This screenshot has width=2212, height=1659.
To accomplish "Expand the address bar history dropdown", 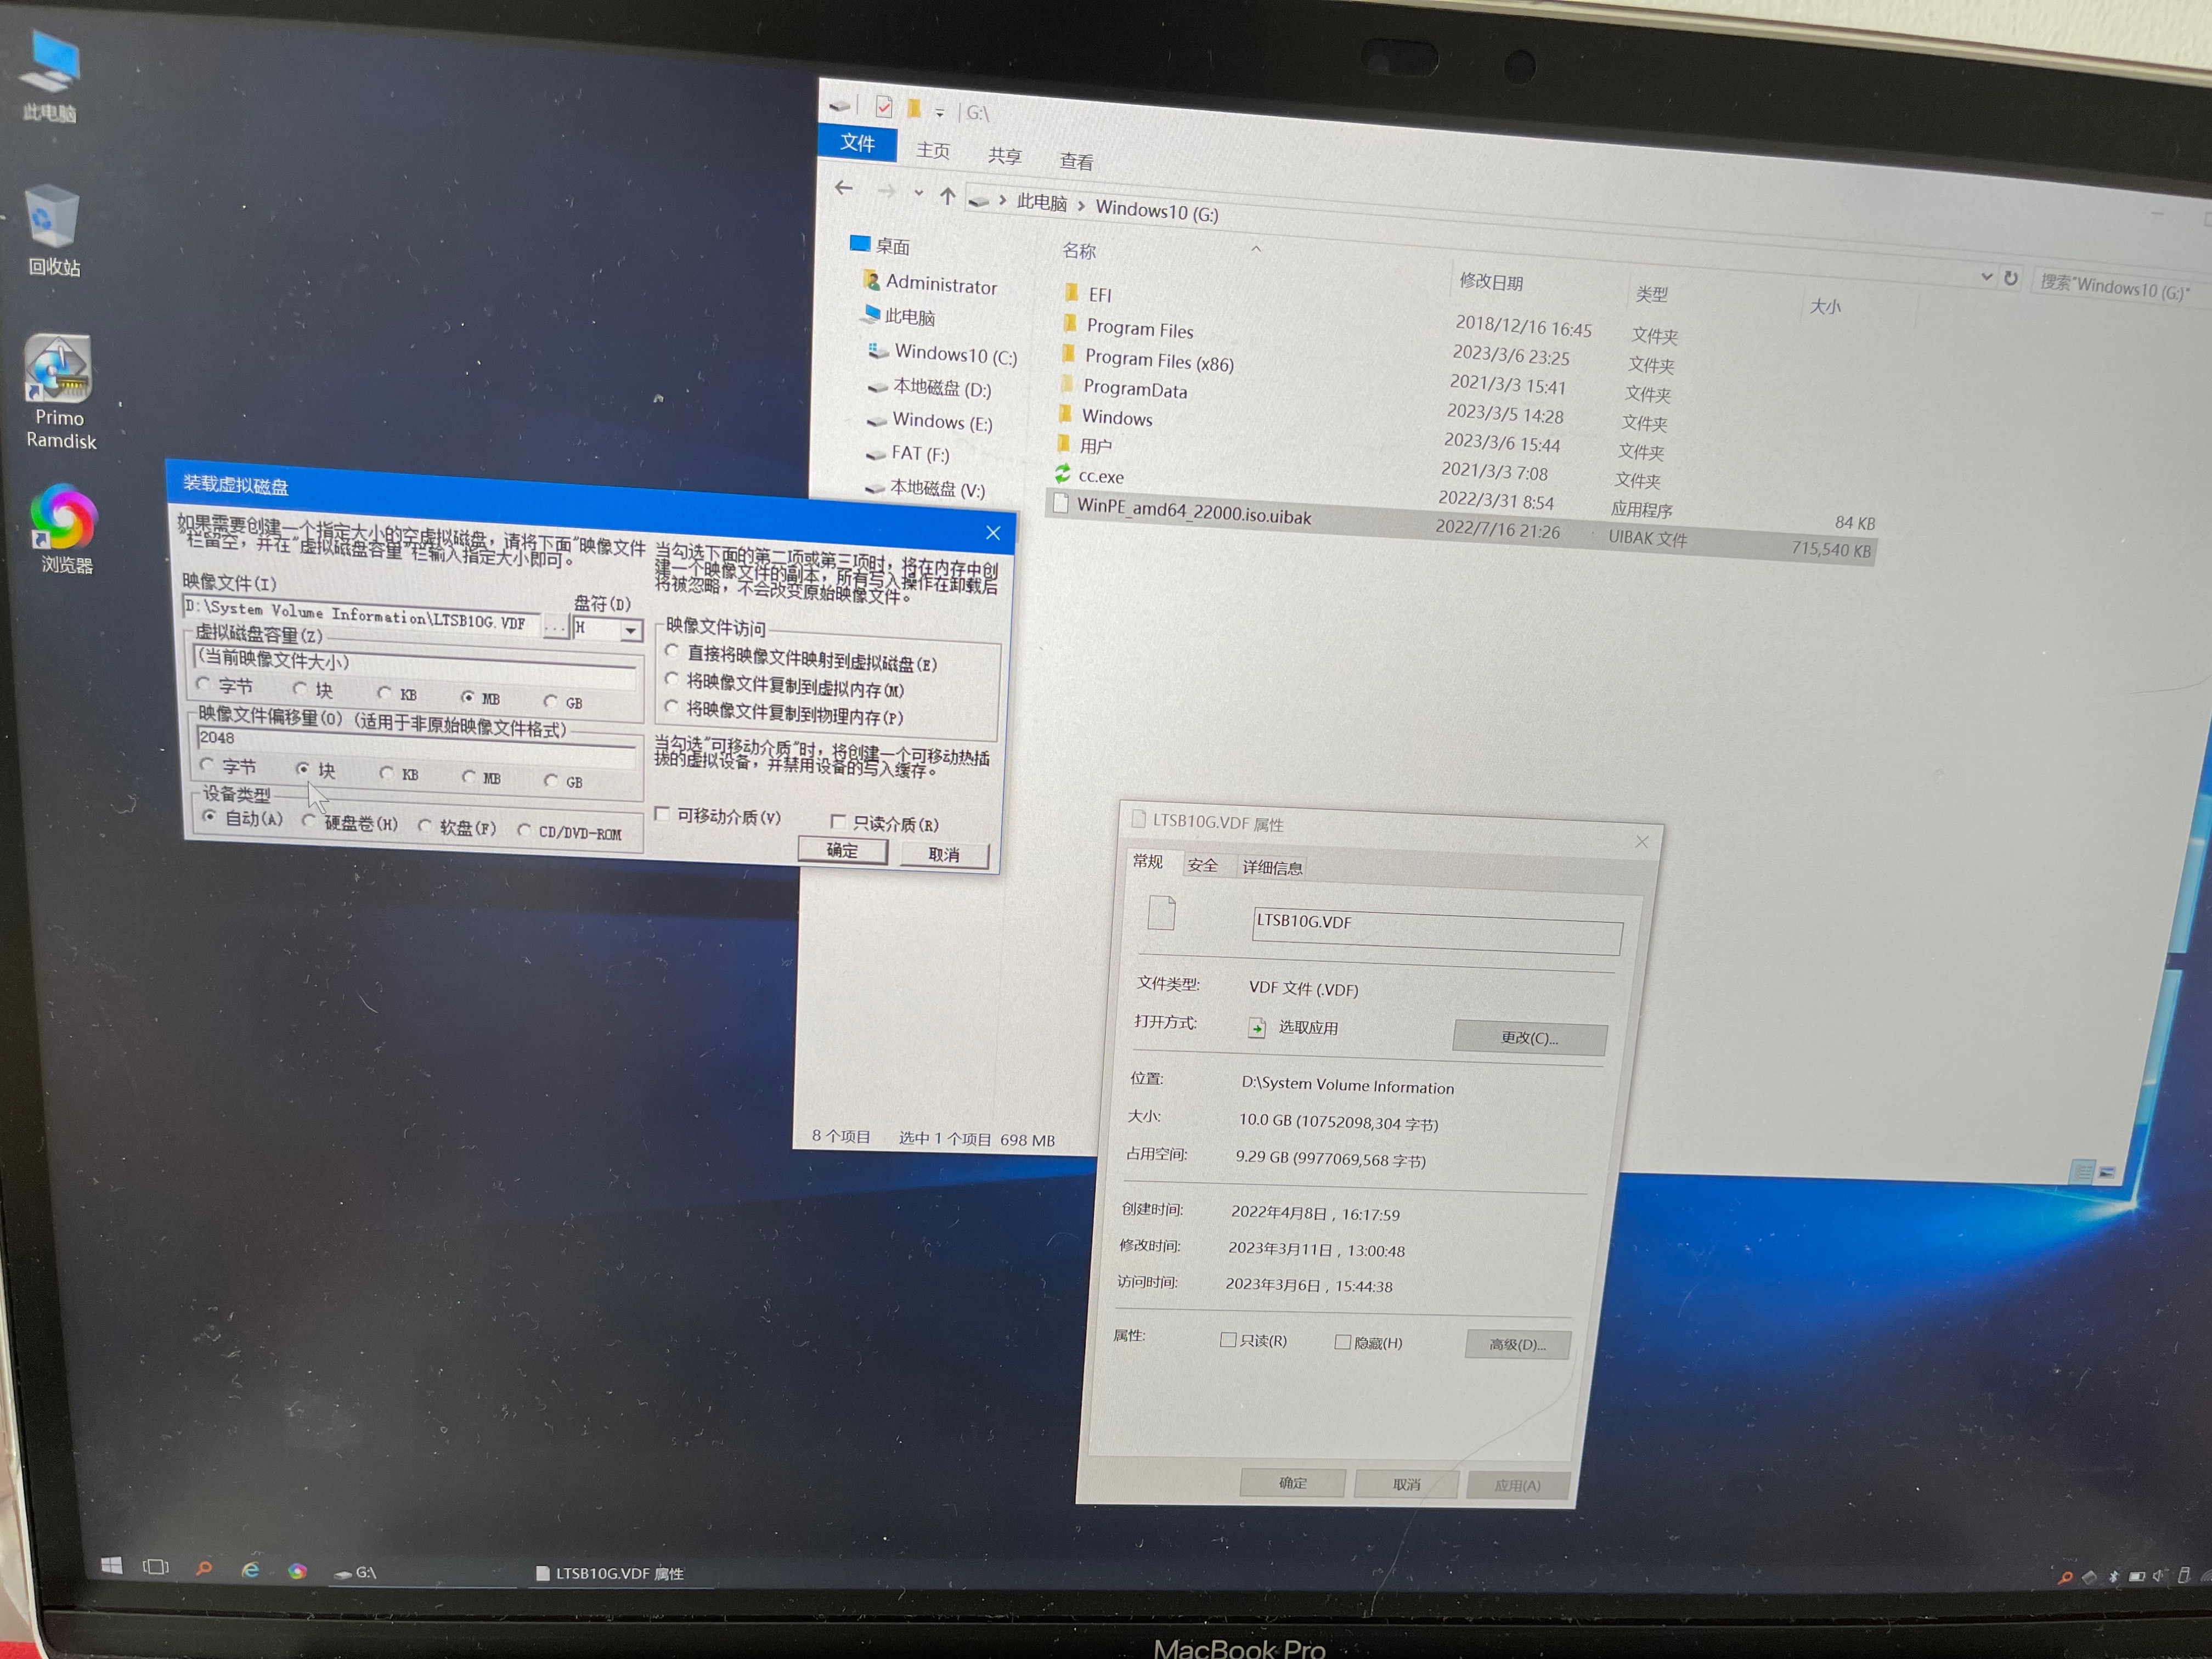I will (1986, 276).
